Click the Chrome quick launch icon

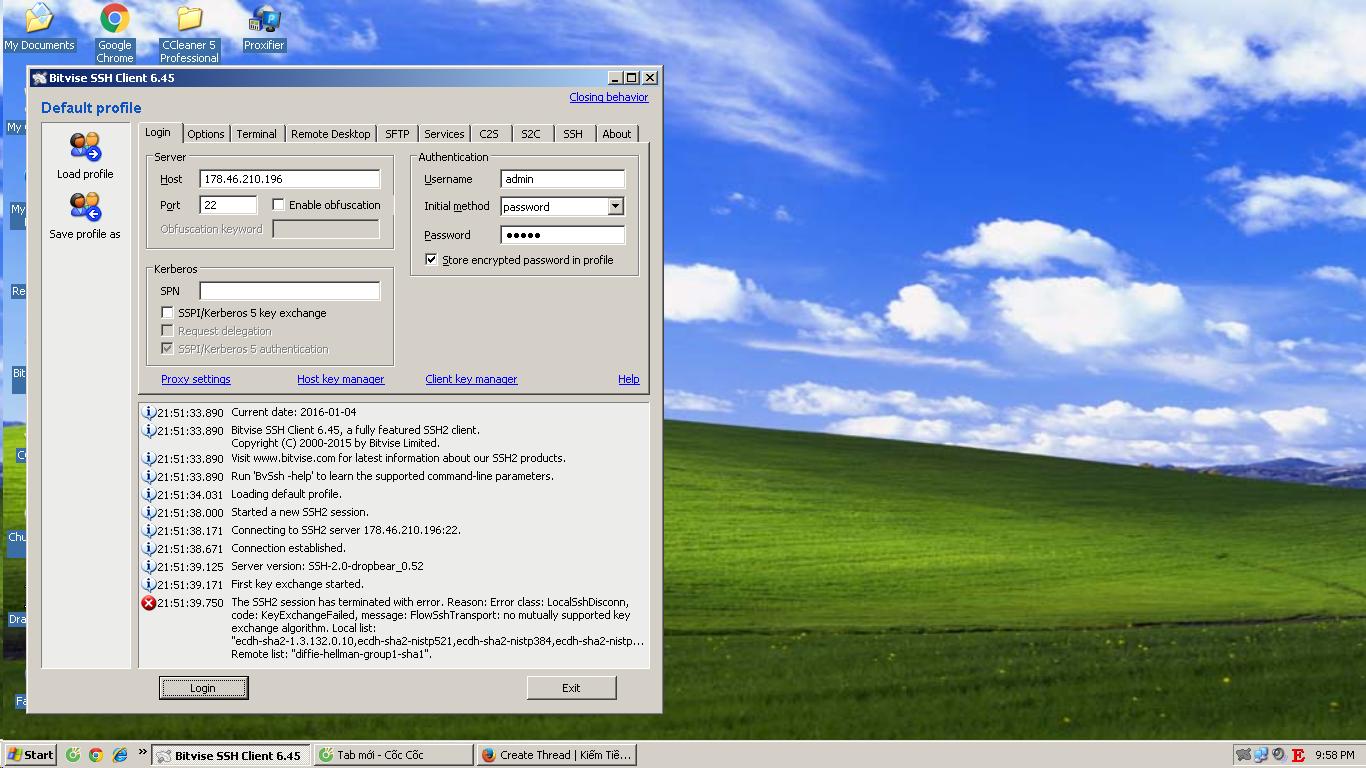tap(96, 755)
